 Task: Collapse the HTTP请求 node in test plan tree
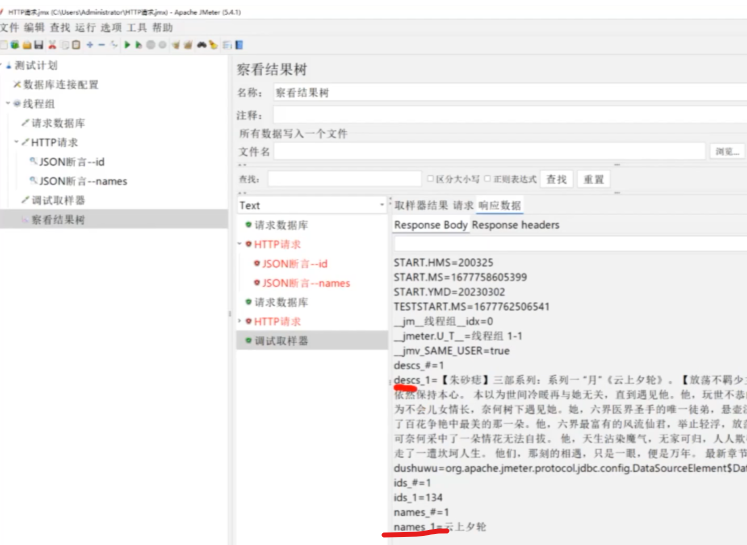[x=16, y=142]
